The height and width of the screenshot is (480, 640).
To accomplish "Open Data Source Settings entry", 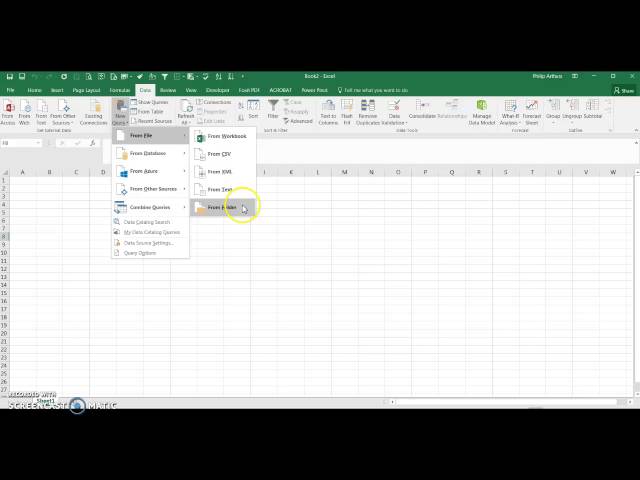I will [149, 243].
